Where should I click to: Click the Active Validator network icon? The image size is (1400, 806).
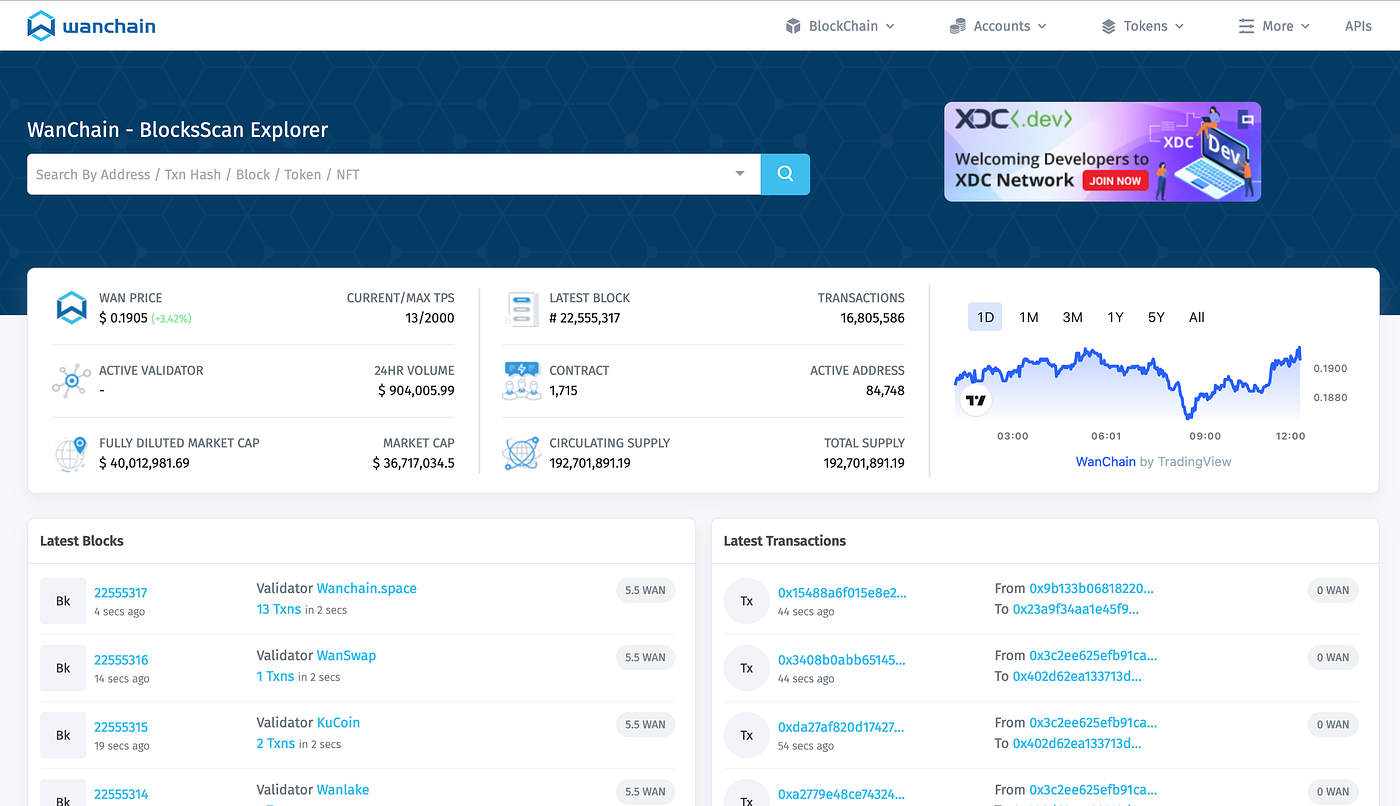[x=71, y=381]
